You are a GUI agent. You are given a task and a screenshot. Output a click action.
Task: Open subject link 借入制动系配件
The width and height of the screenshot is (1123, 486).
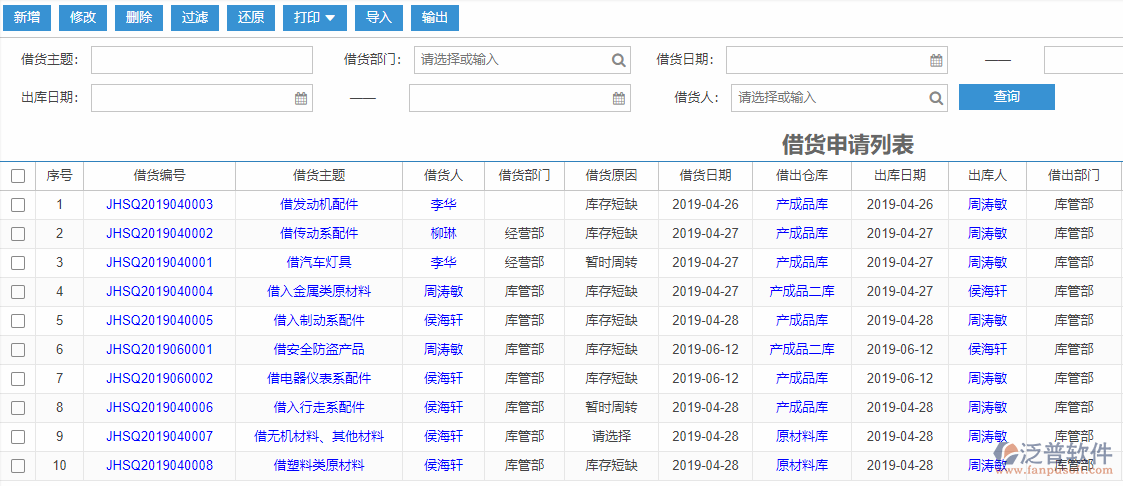(x=319, y=321)
